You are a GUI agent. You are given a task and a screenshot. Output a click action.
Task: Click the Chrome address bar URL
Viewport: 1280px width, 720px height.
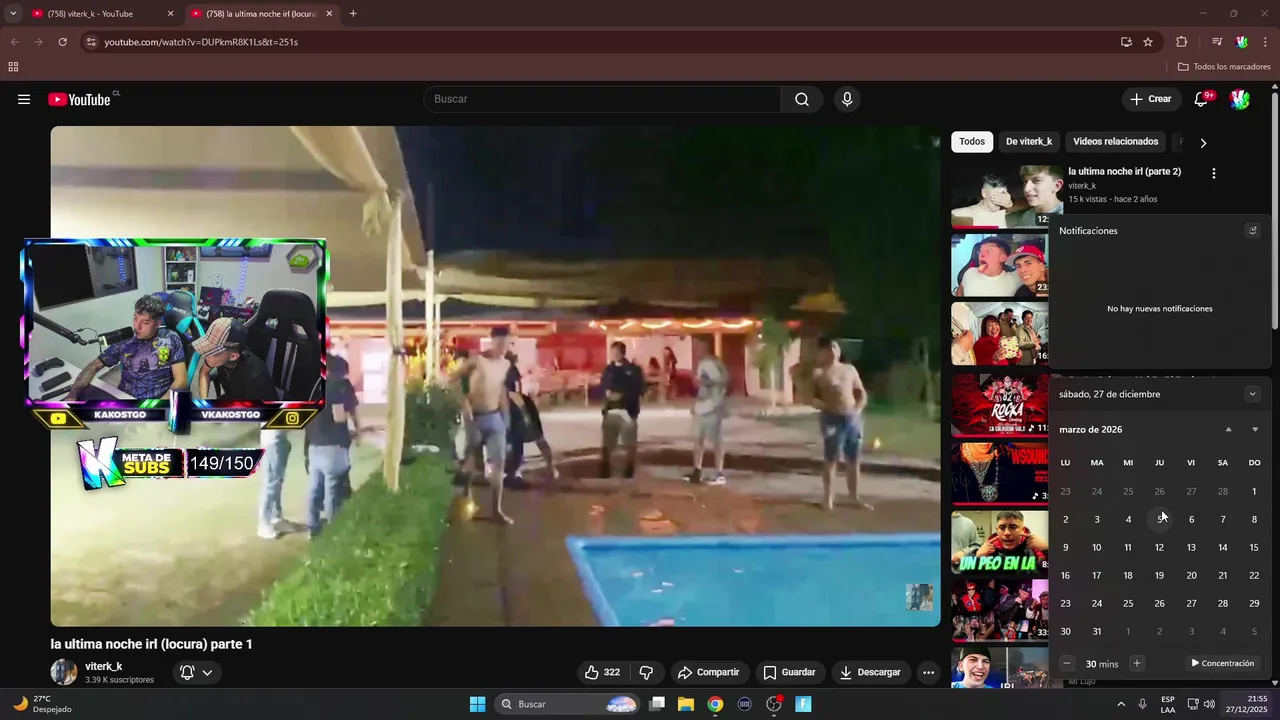pyautogui.click(x=201, y=42)
